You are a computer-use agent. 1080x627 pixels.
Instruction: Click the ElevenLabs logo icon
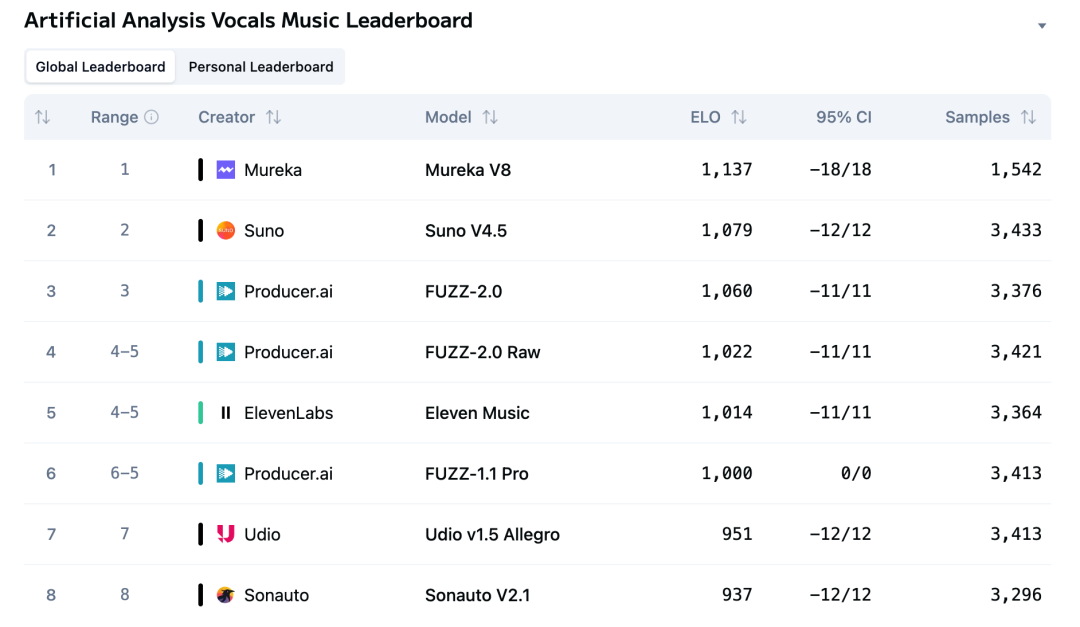[226, 413]
